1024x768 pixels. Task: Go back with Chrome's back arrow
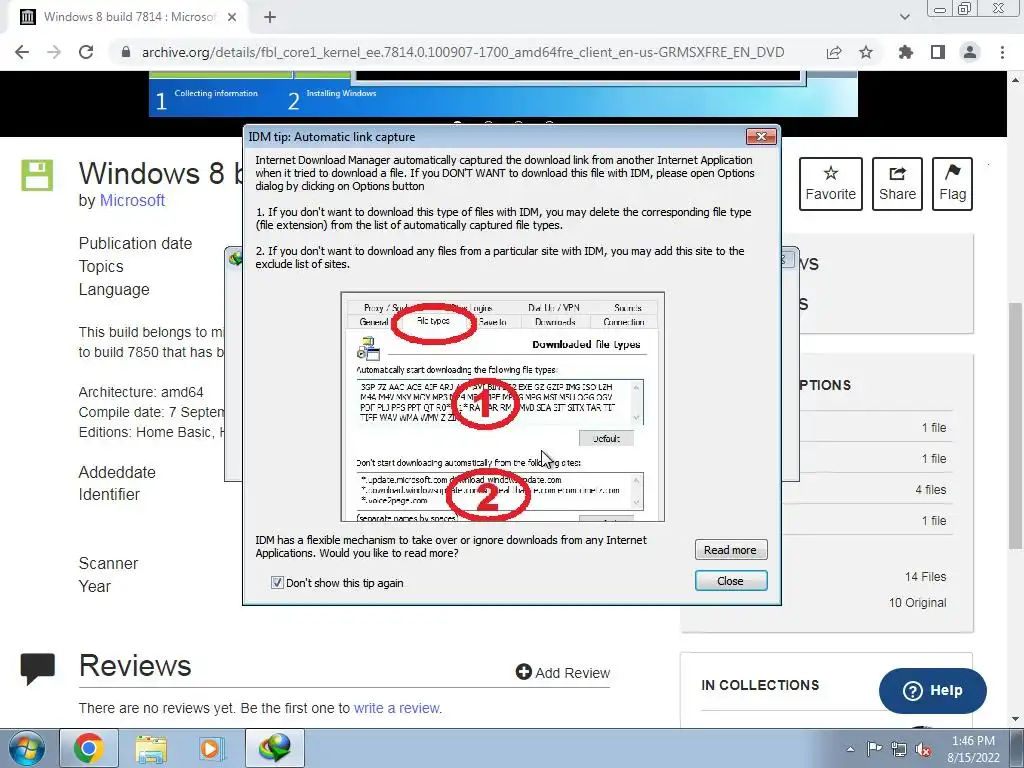(x=22, y=52)
